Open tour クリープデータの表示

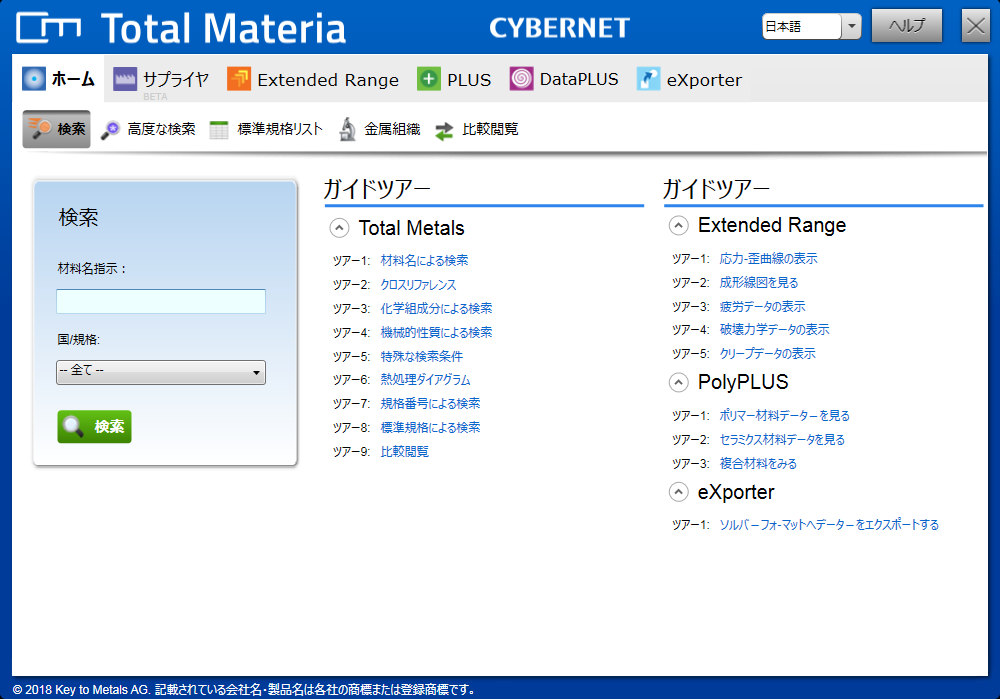click(x=768, y=353)
